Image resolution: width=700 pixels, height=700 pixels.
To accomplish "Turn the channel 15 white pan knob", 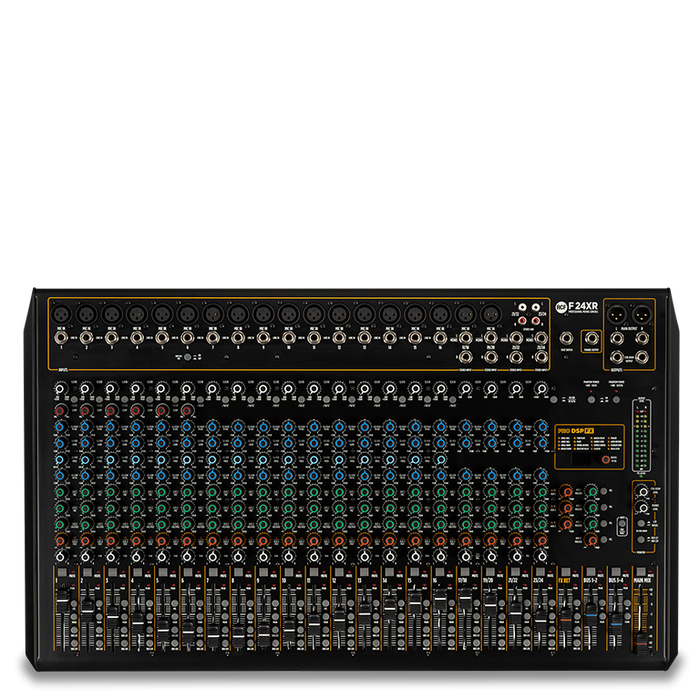I will pos(415,557).
